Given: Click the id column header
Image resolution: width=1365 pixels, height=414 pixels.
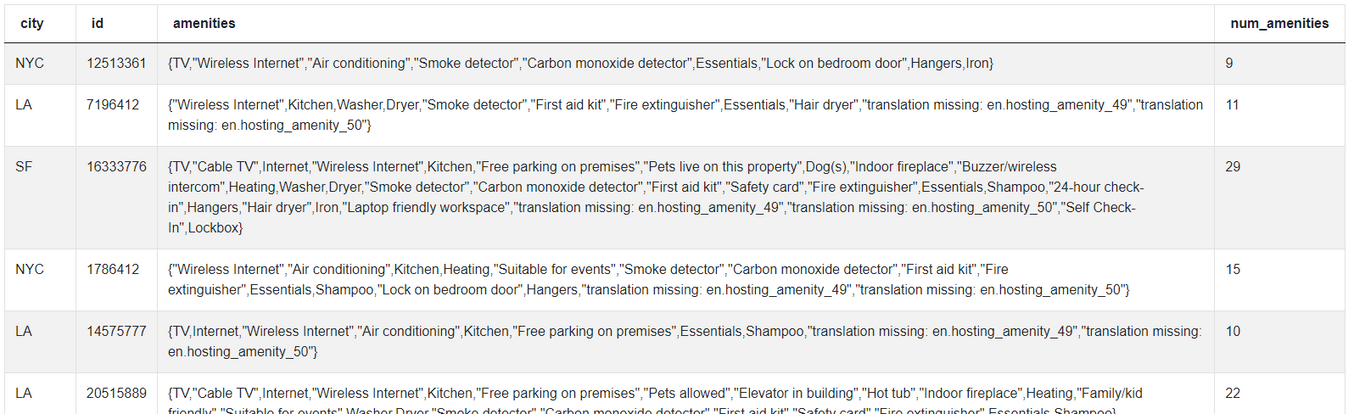Looking at the screenshot, I should pyautogui.click(x=97, y=23).
